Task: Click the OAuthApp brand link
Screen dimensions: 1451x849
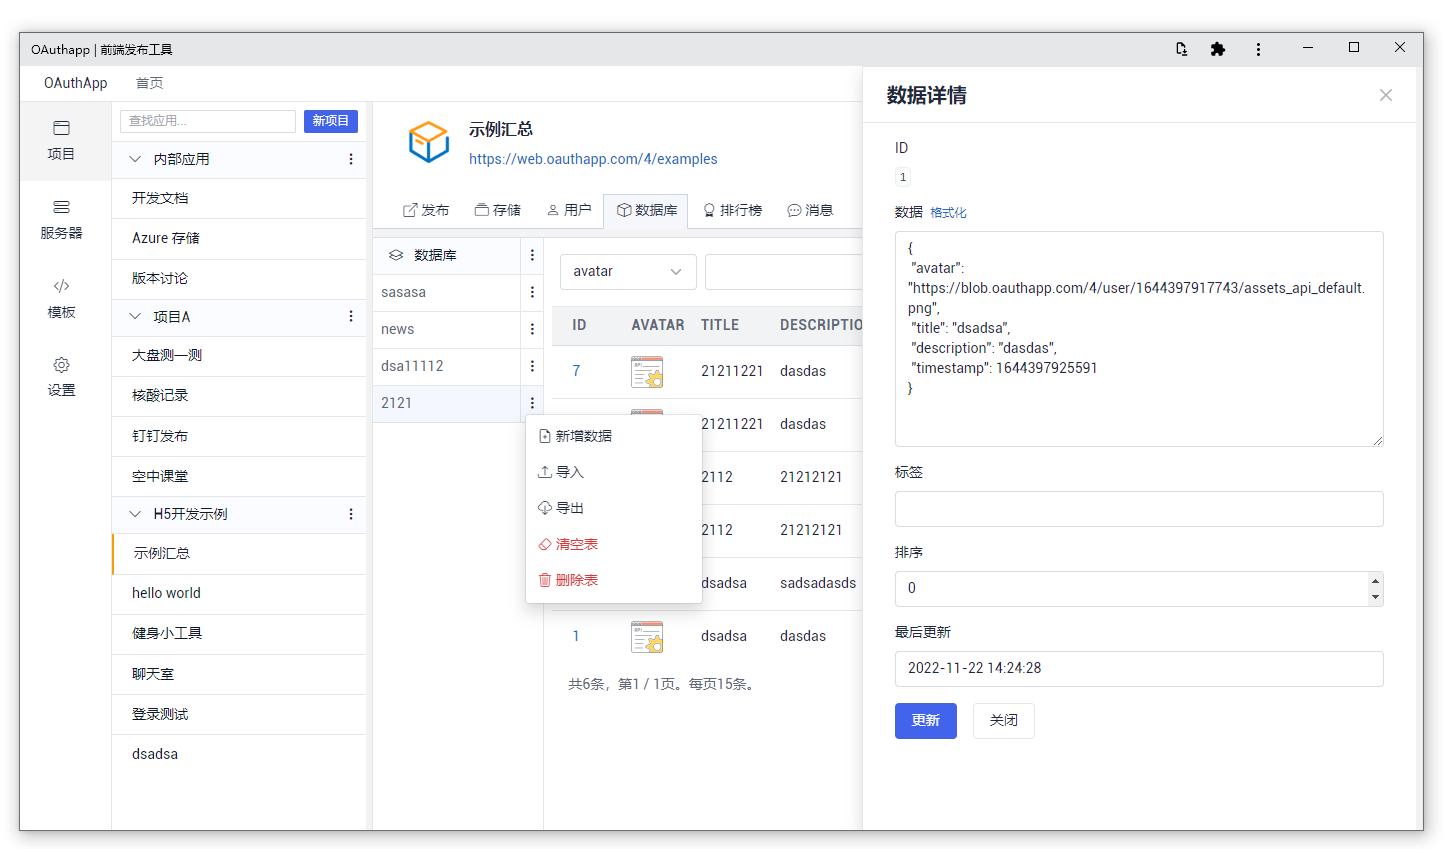Action: click(76, 83)
